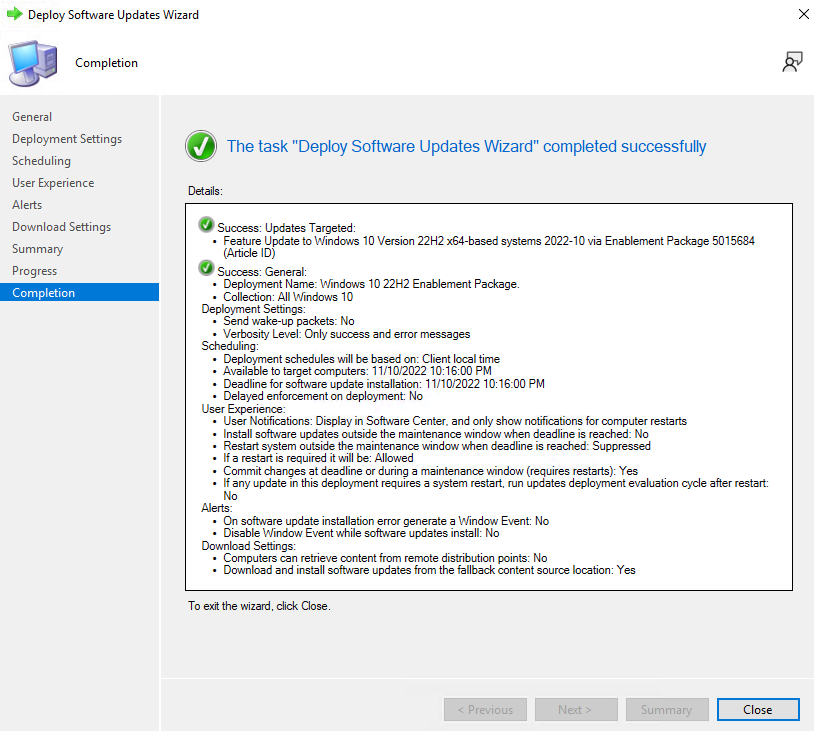Click the Collection: All Windows 10 line
Image resolution: width=814 pixels, height=731 pixels.
click(288, 297)
